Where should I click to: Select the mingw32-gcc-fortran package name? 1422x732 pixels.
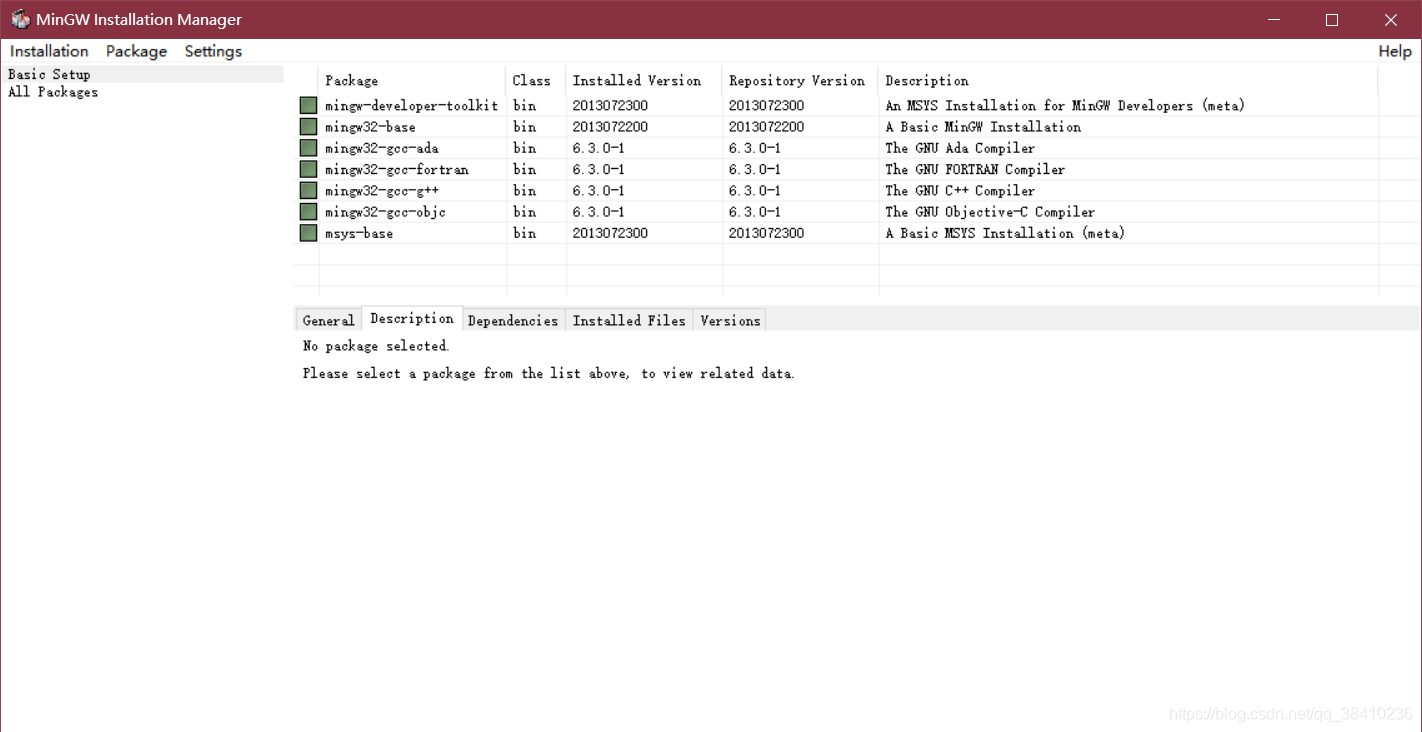397,169
